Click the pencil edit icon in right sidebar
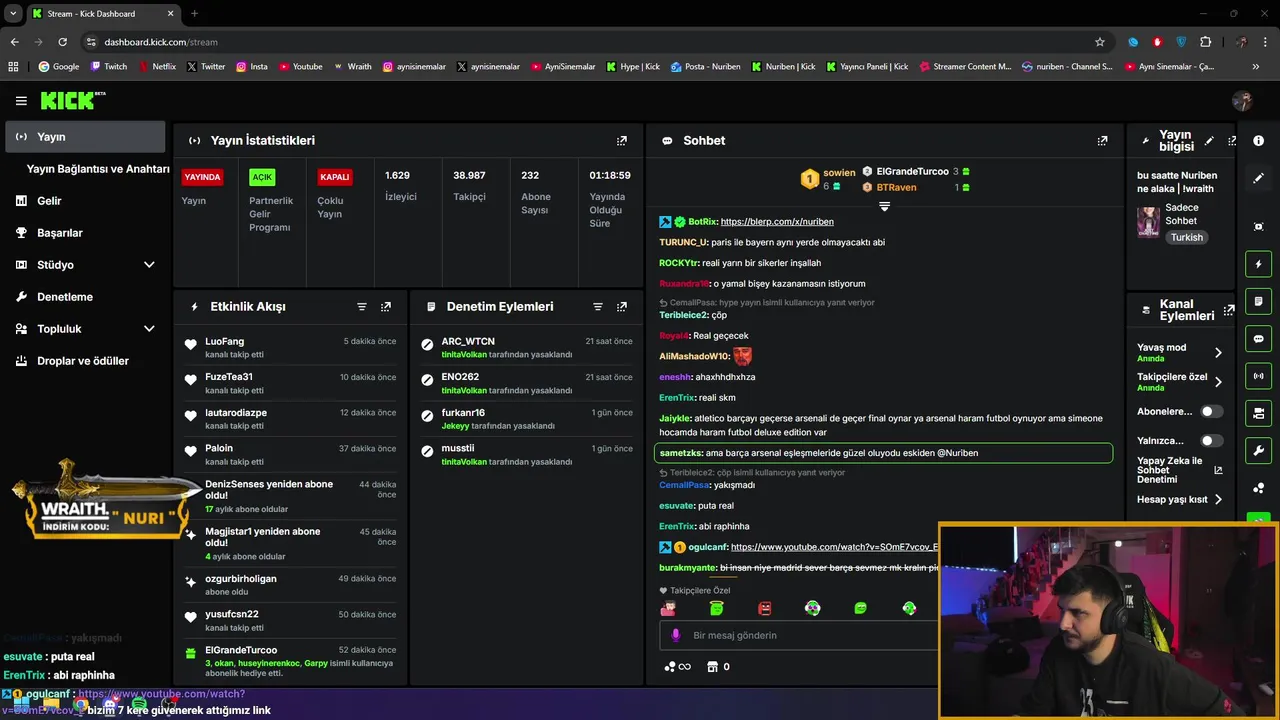 point(1258,178)
